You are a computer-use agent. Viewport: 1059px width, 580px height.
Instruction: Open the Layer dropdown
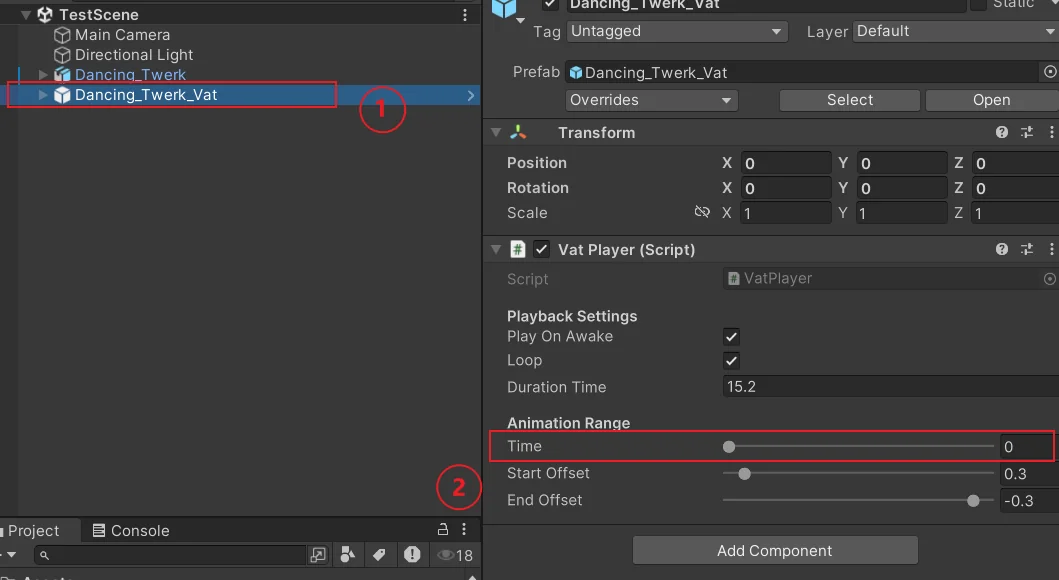click(956, 31)
